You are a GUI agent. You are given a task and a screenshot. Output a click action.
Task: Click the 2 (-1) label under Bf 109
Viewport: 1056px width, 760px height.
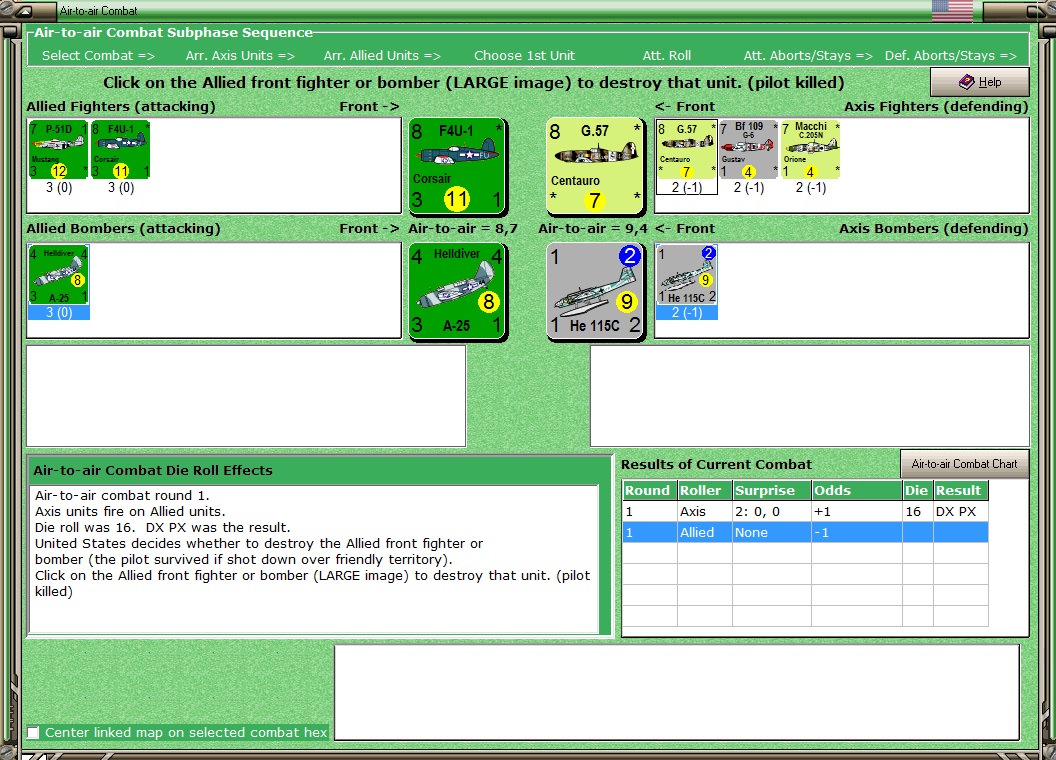[748, 187]
